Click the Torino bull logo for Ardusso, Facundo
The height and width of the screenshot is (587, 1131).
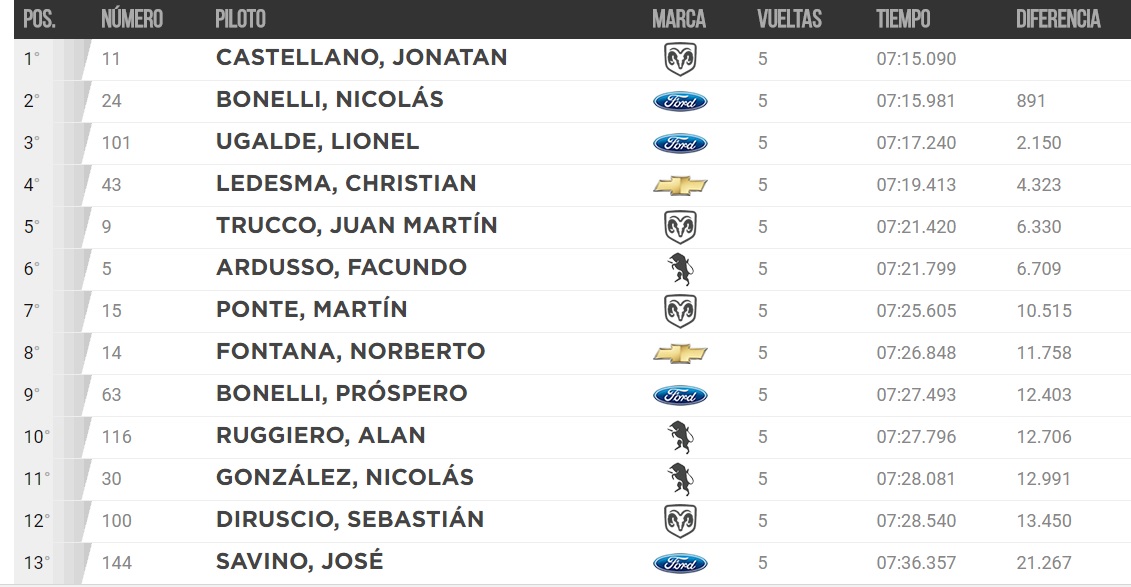(x=680, y=269)
